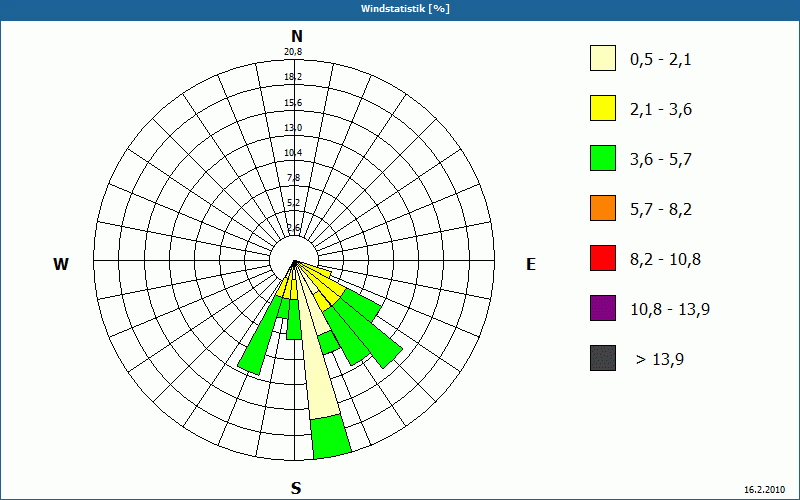Click the 20,8 radial axis value
800x500 pixels.
point(293,52)
